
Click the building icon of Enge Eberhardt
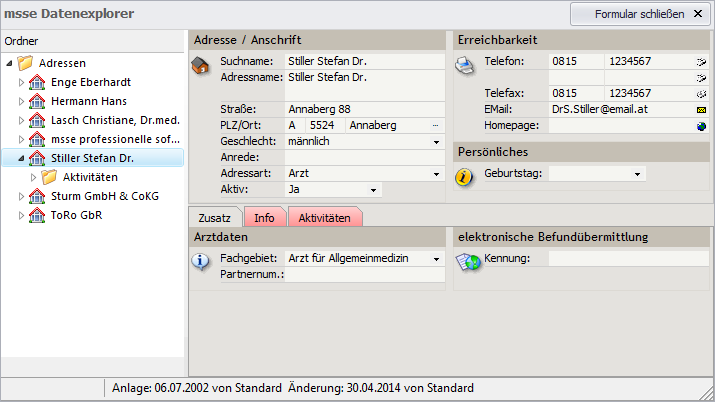pos(37,82)
